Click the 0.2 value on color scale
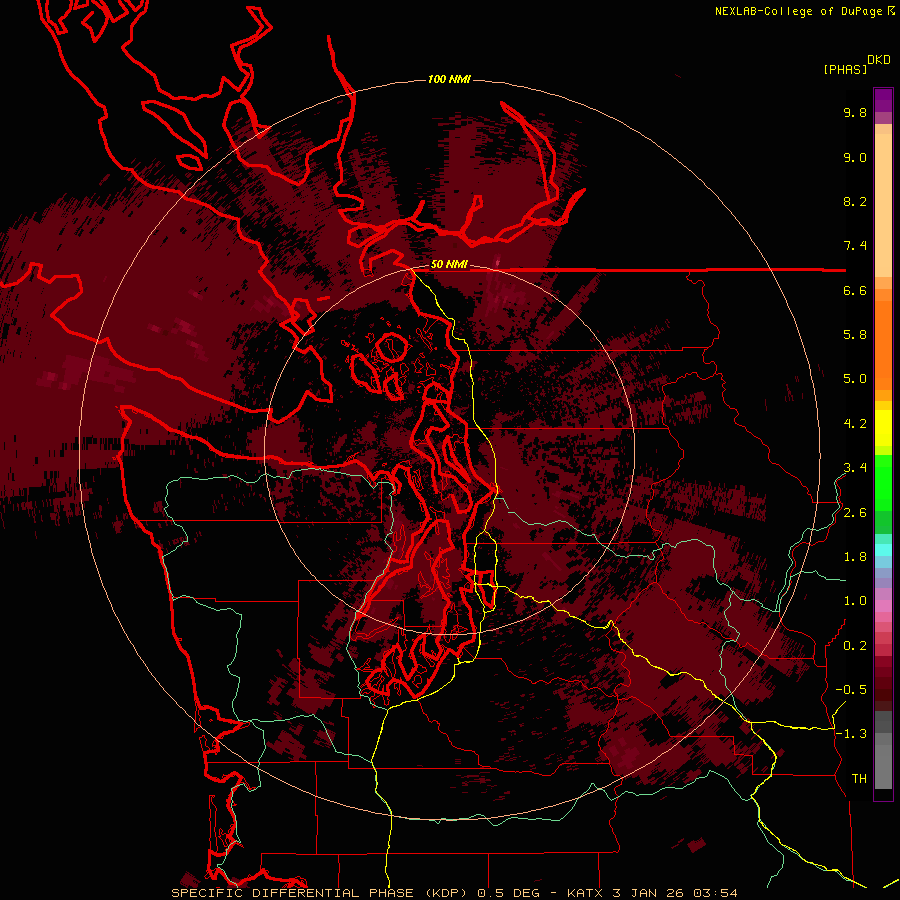Viewport: 900px width, 900px height. pyautogui.click(x=855, y=646)
